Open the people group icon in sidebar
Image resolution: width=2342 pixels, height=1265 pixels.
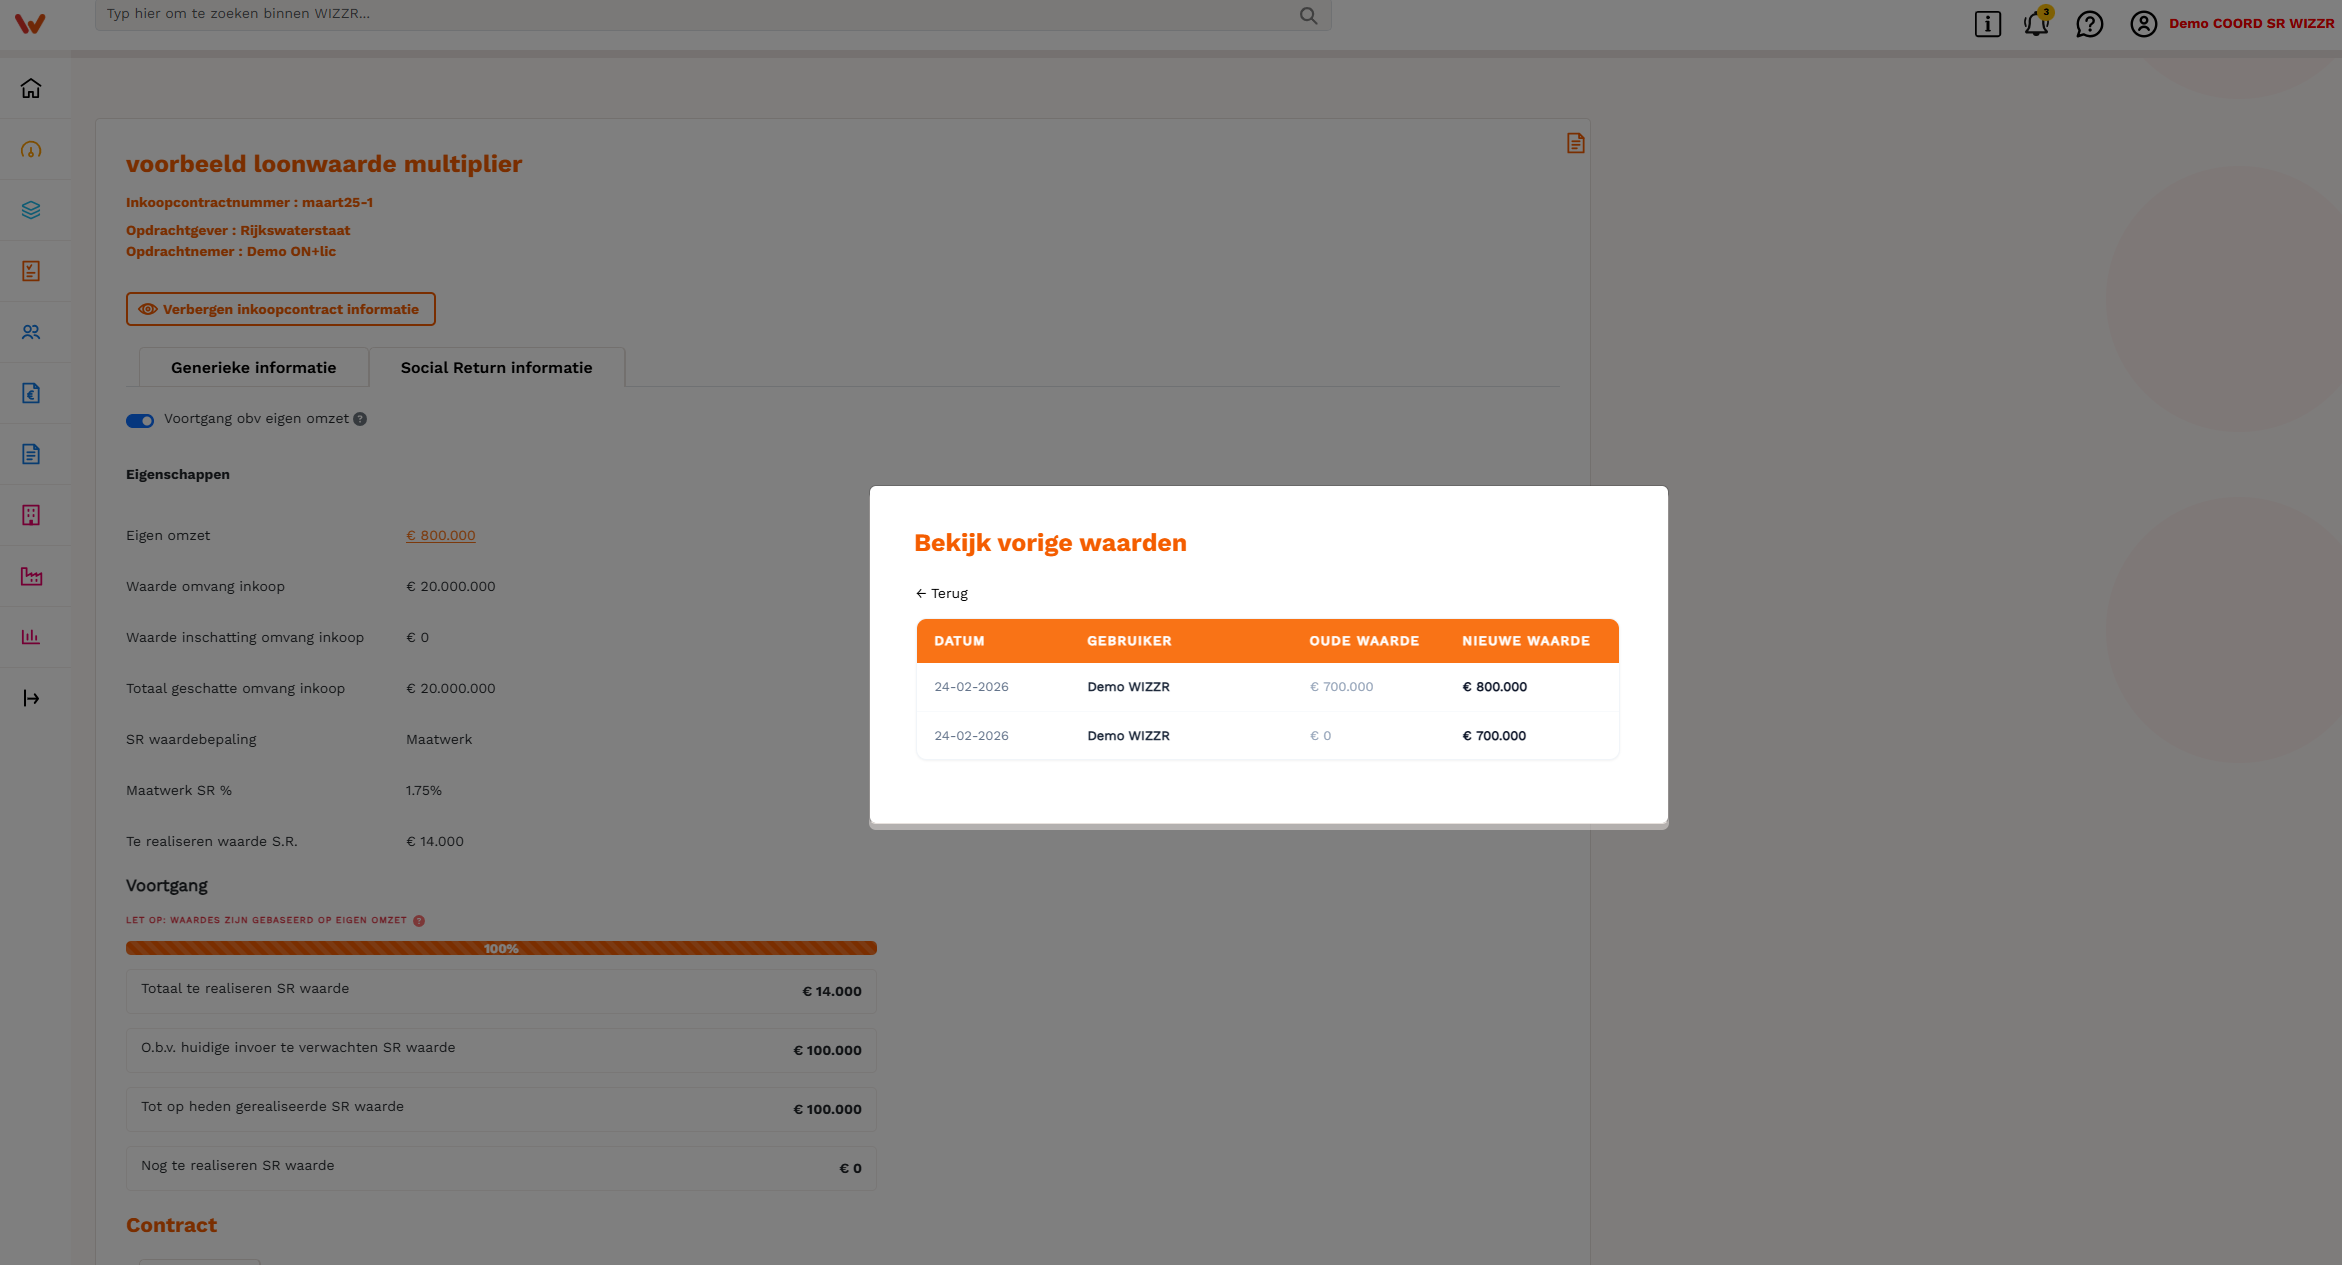pos(31,333)
